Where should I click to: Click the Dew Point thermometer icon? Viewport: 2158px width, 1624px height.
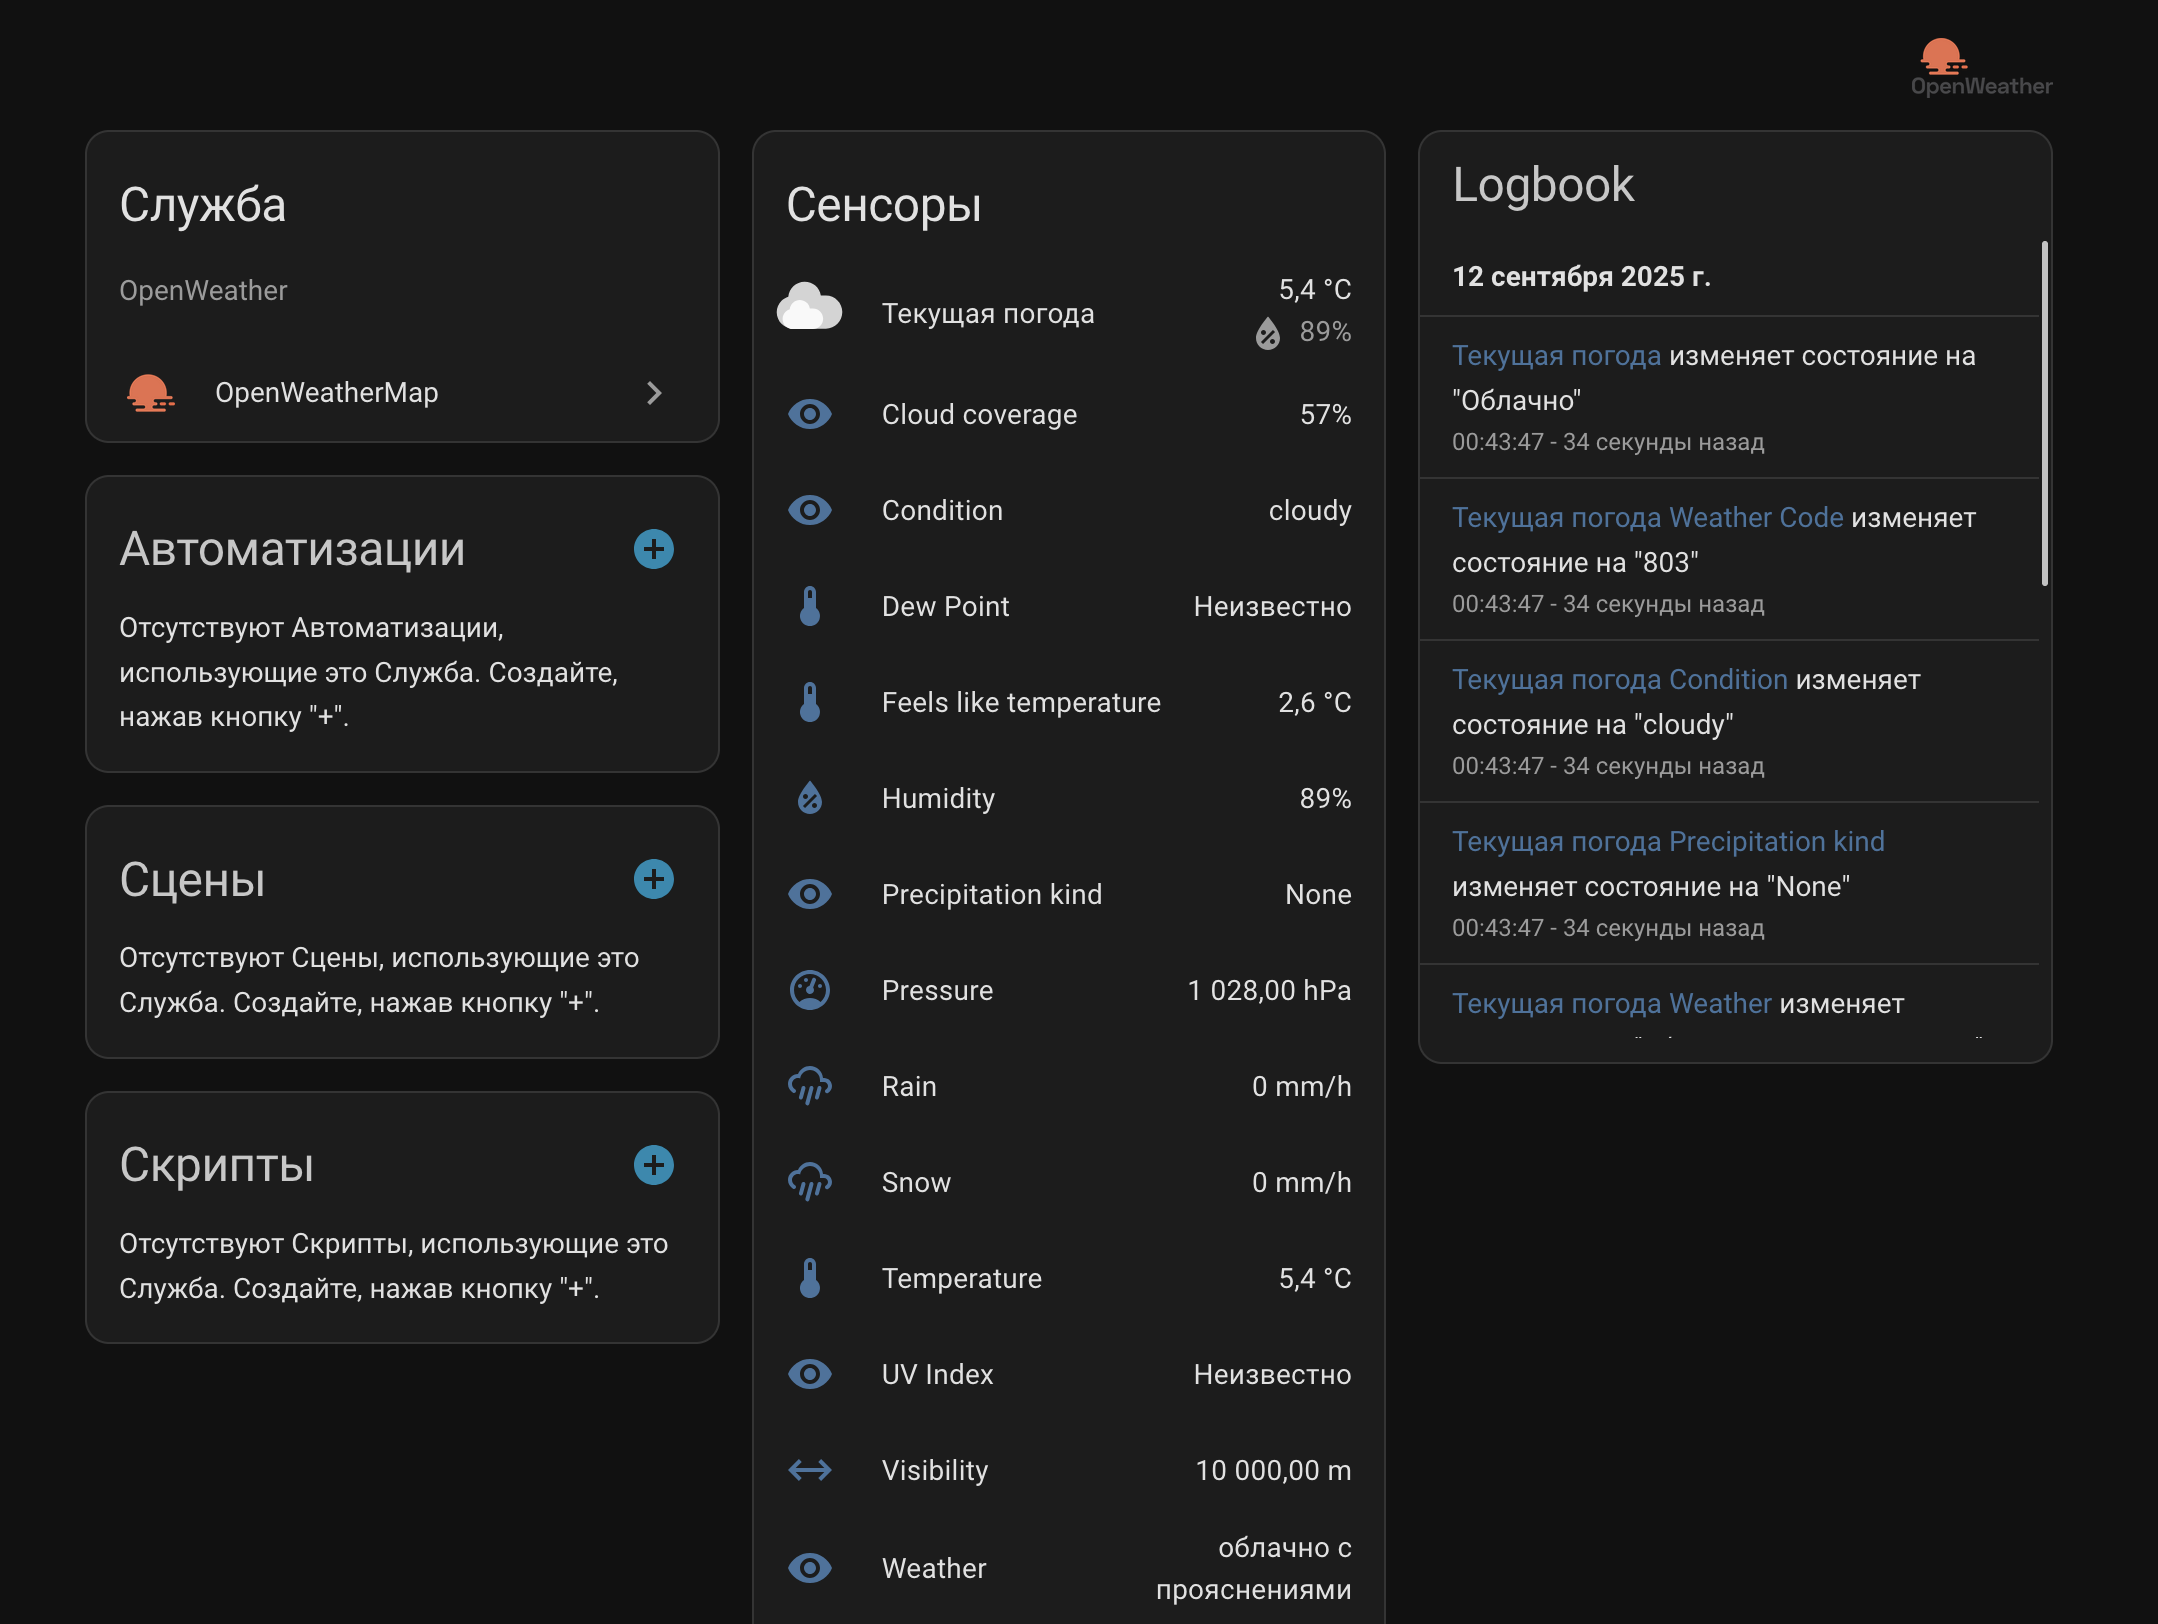[x=809, y=606]
